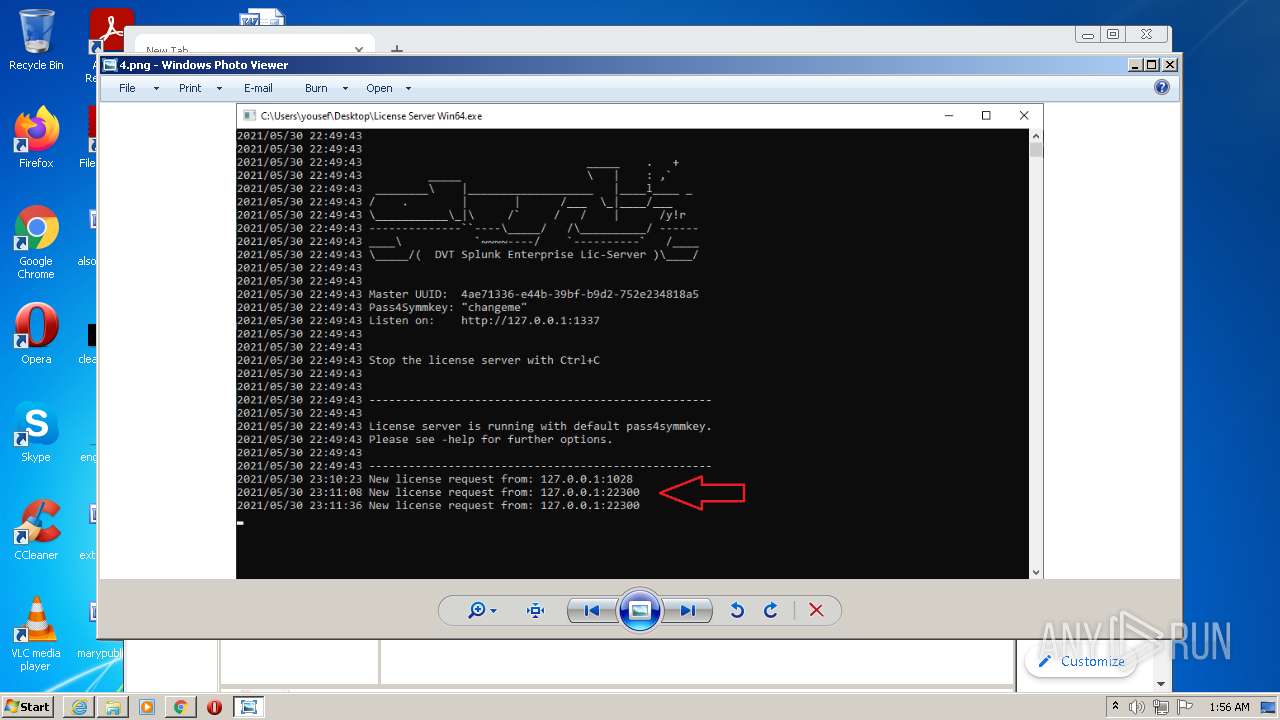
Task: Click the E-mail toolbar item
Action: click(x=258, y=88)
